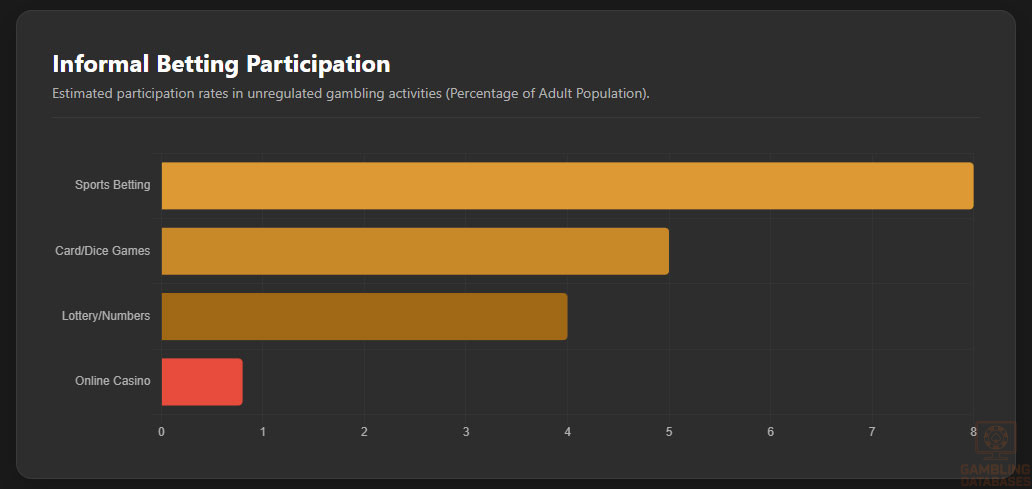The height and width of the screenshot is (489, 1032).
Task: Click the x-axis tick label 6
Action: tap(770, 432)
